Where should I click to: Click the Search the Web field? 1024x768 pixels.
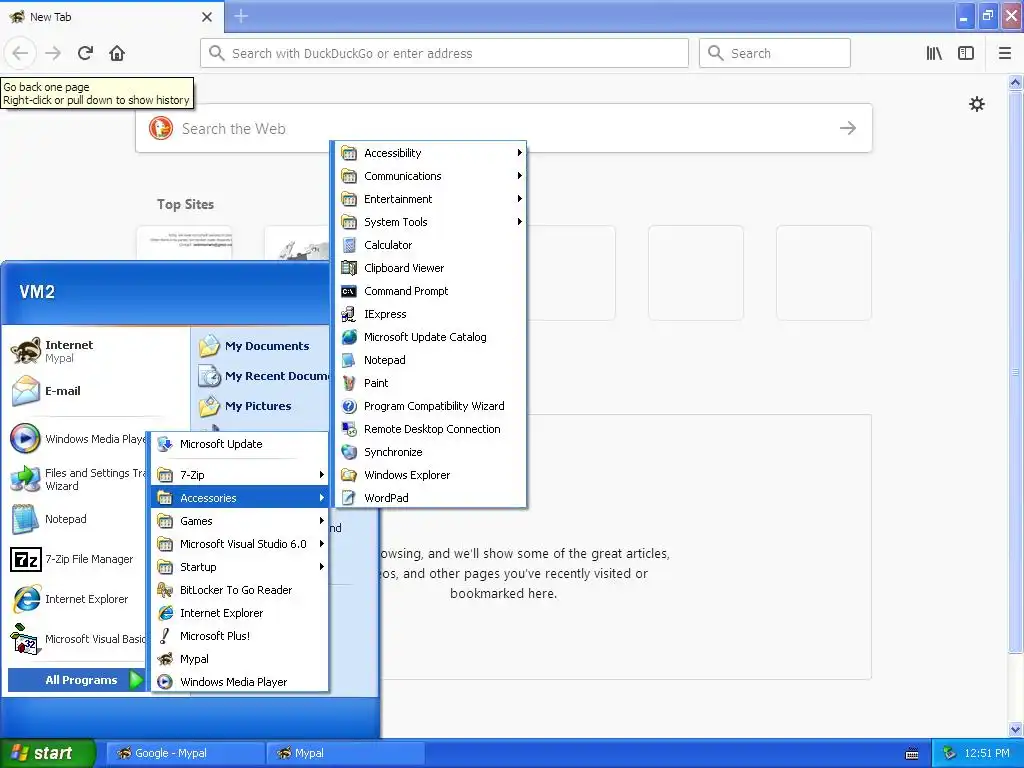tap(504, 128)
